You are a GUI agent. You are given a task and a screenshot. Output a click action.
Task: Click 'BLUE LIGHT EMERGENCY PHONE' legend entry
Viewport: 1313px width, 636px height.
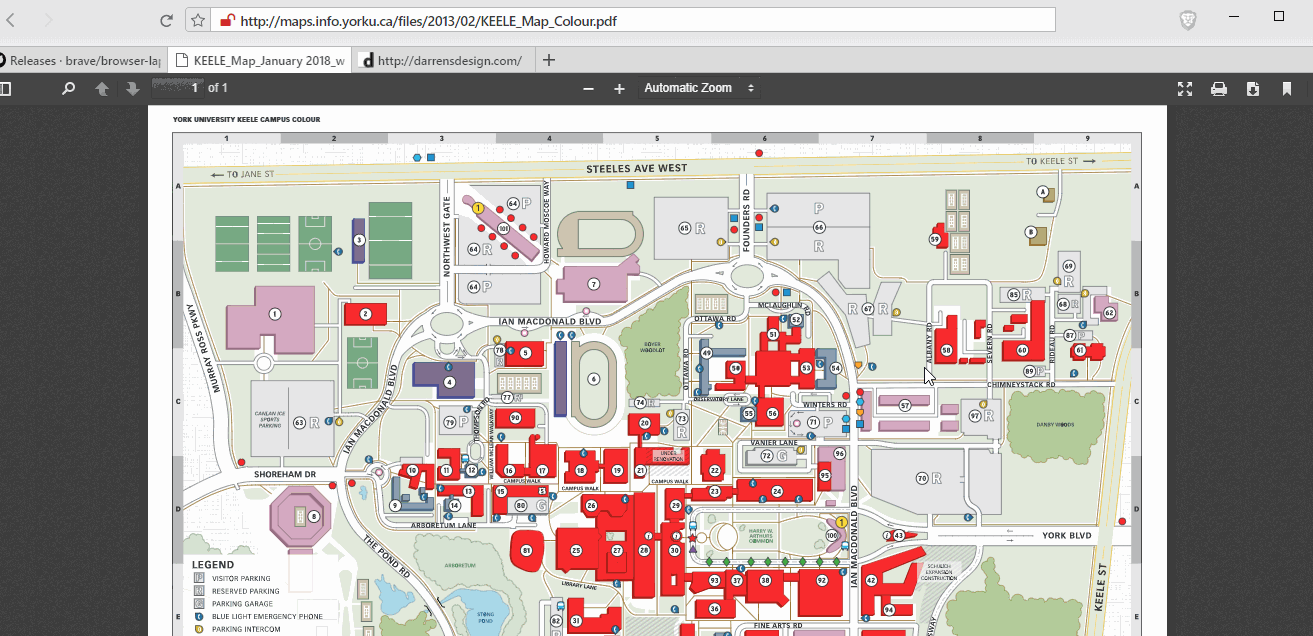[267, 617]
